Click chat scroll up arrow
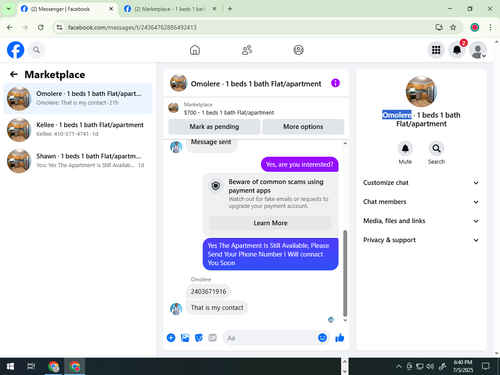Viewport: 500px width, 375px height. click(345, 143)
